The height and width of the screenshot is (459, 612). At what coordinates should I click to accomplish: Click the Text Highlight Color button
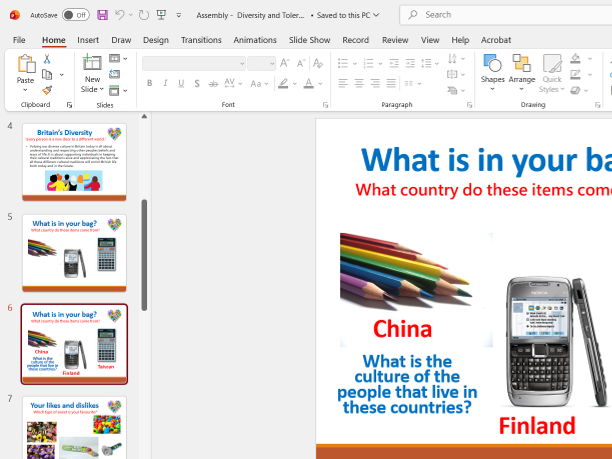point(283,83)
